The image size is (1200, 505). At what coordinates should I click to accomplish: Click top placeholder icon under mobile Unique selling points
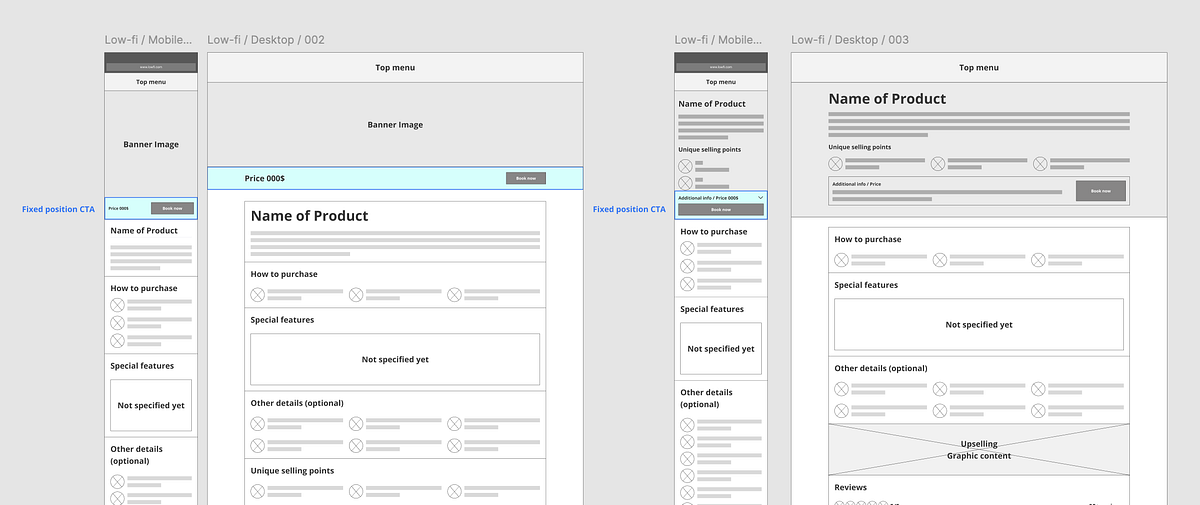click(x=685, y=166)
